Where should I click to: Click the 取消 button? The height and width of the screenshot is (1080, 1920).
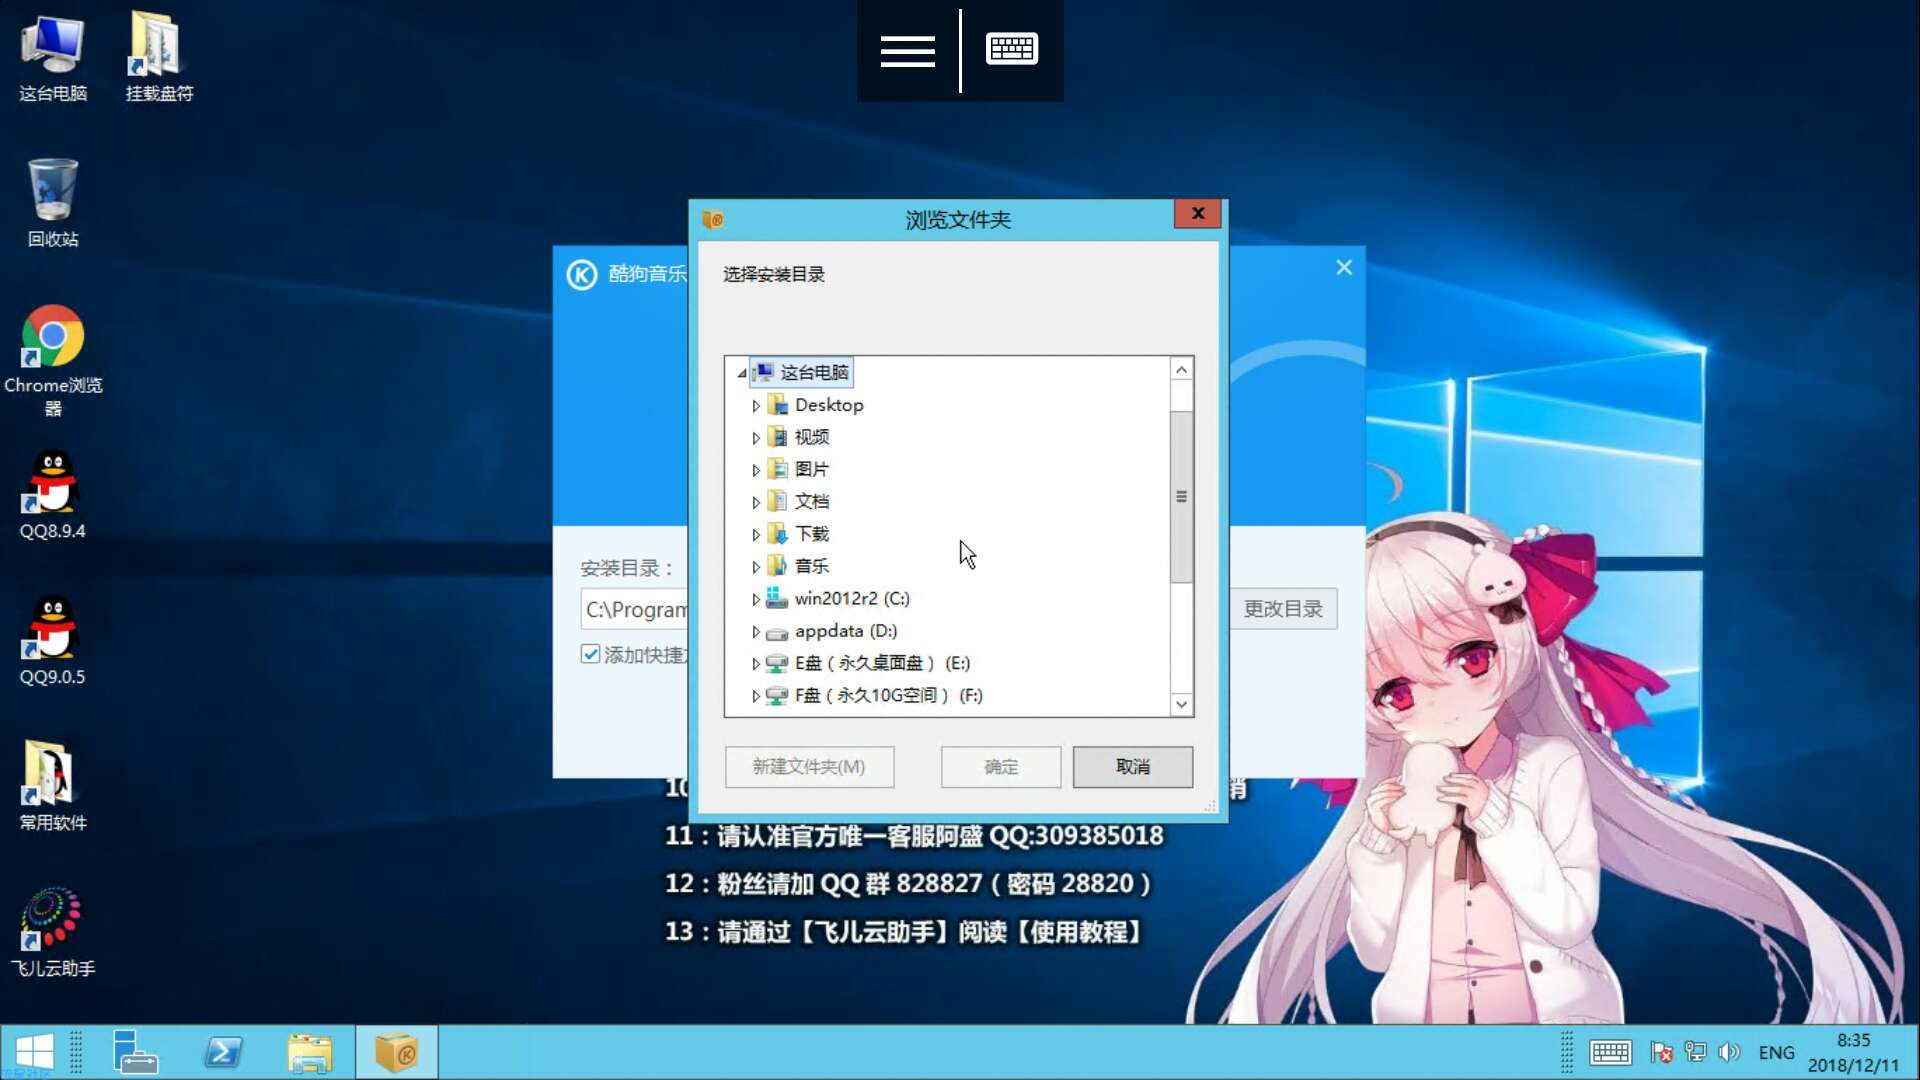coord(1133,767)
